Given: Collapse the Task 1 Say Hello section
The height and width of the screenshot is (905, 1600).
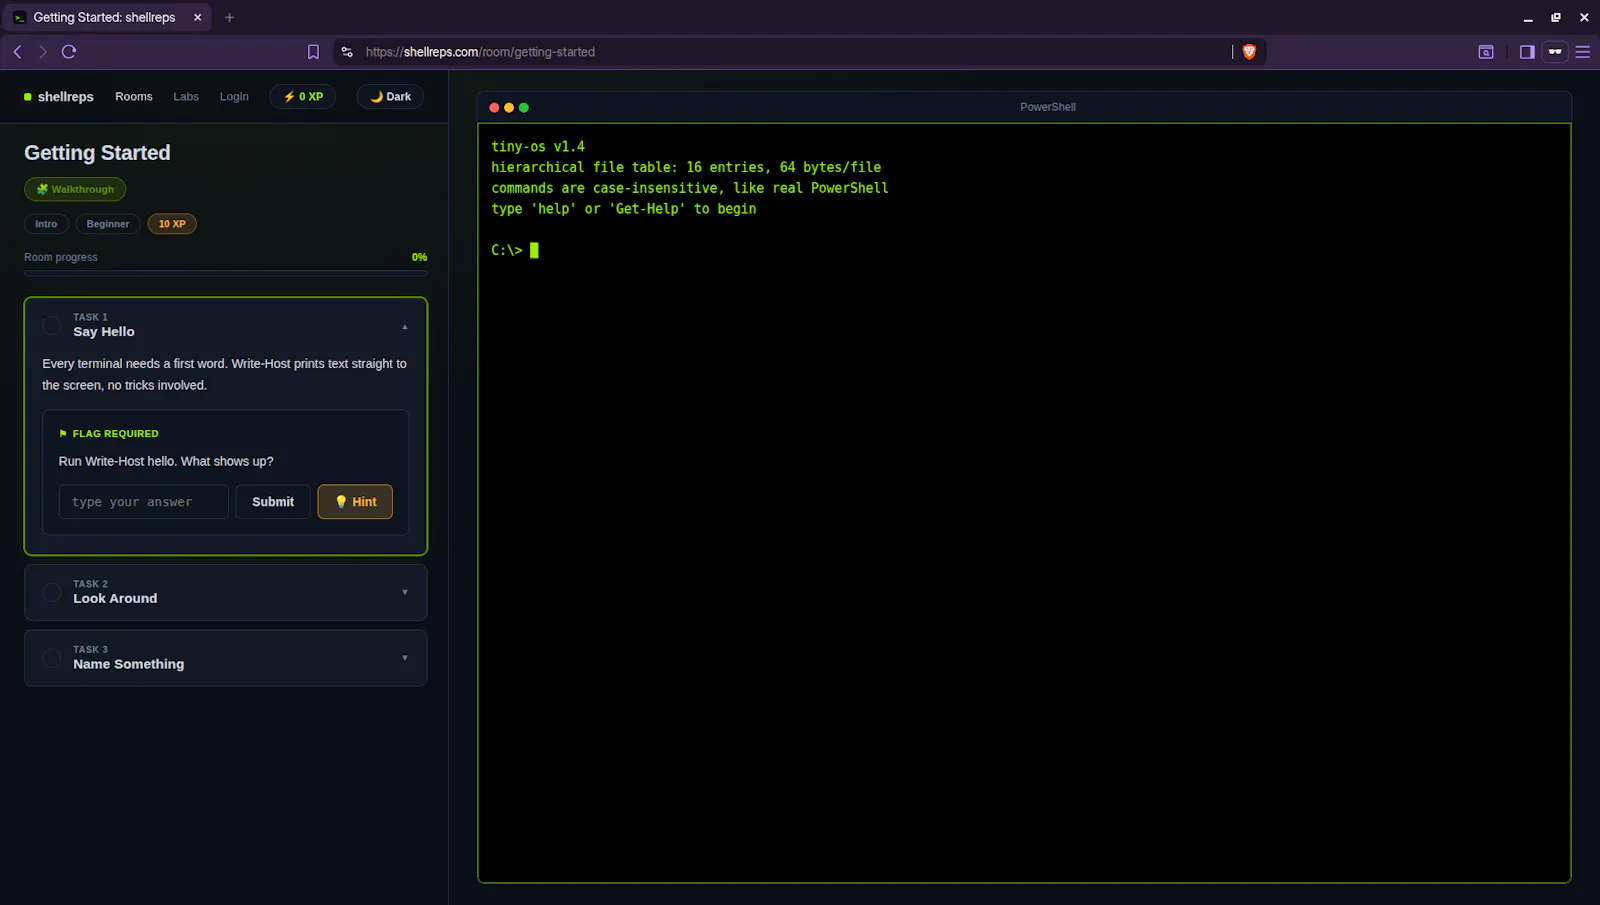Looking at the screenshot, I should [x=405, y=326].
